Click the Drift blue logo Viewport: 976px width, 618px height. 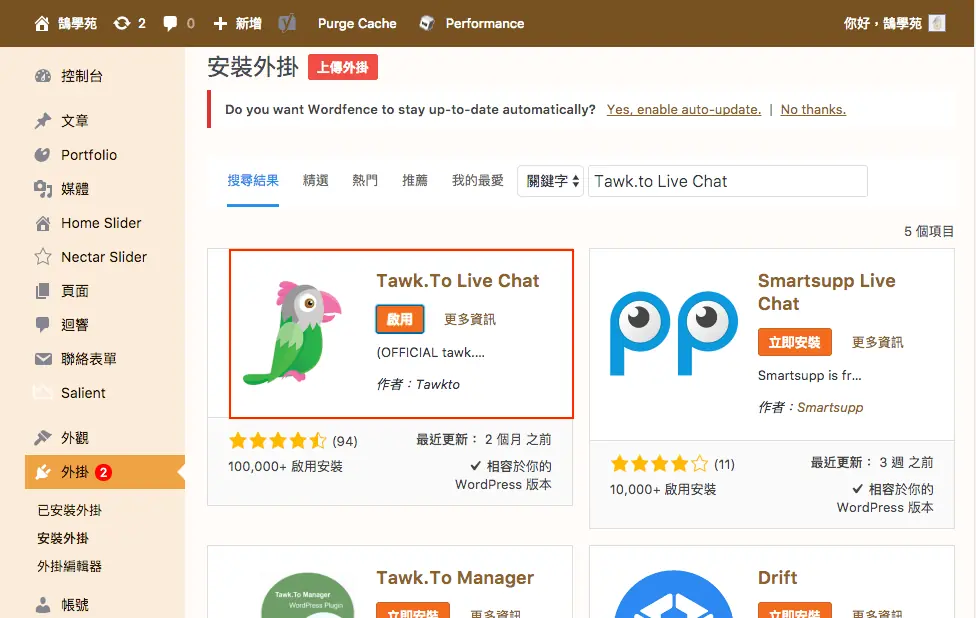pos(673,594)
